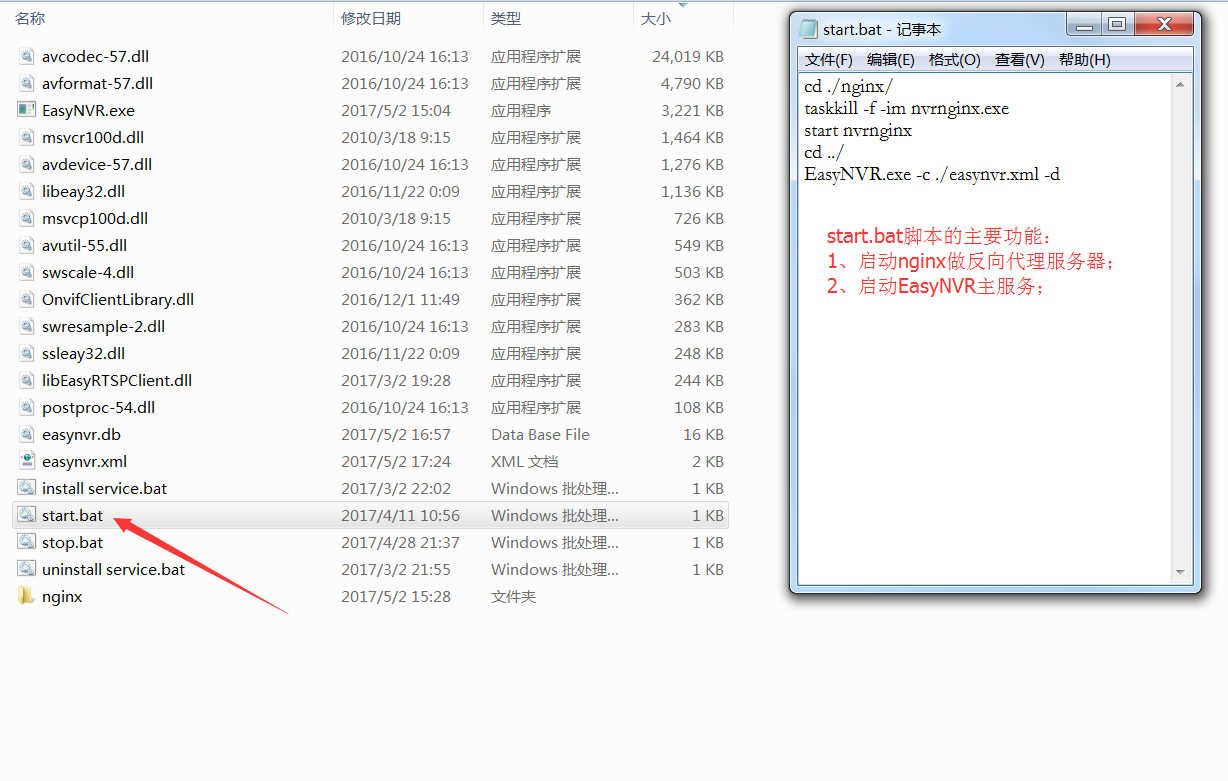Click the libEasyRTSPClient.dll file icon
This screenshot has width=1228, height=781.
click(x=26, y=380)
